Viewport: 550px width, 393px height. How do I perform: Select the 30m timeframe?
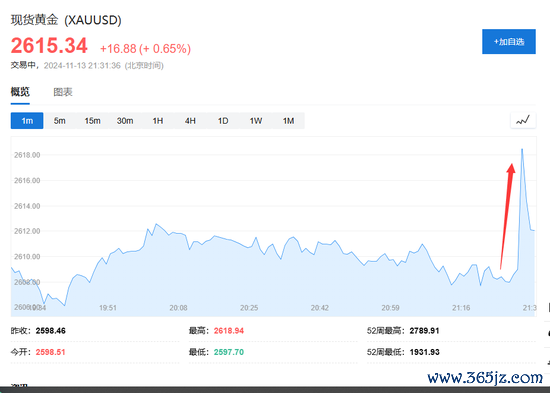[125, 121]
